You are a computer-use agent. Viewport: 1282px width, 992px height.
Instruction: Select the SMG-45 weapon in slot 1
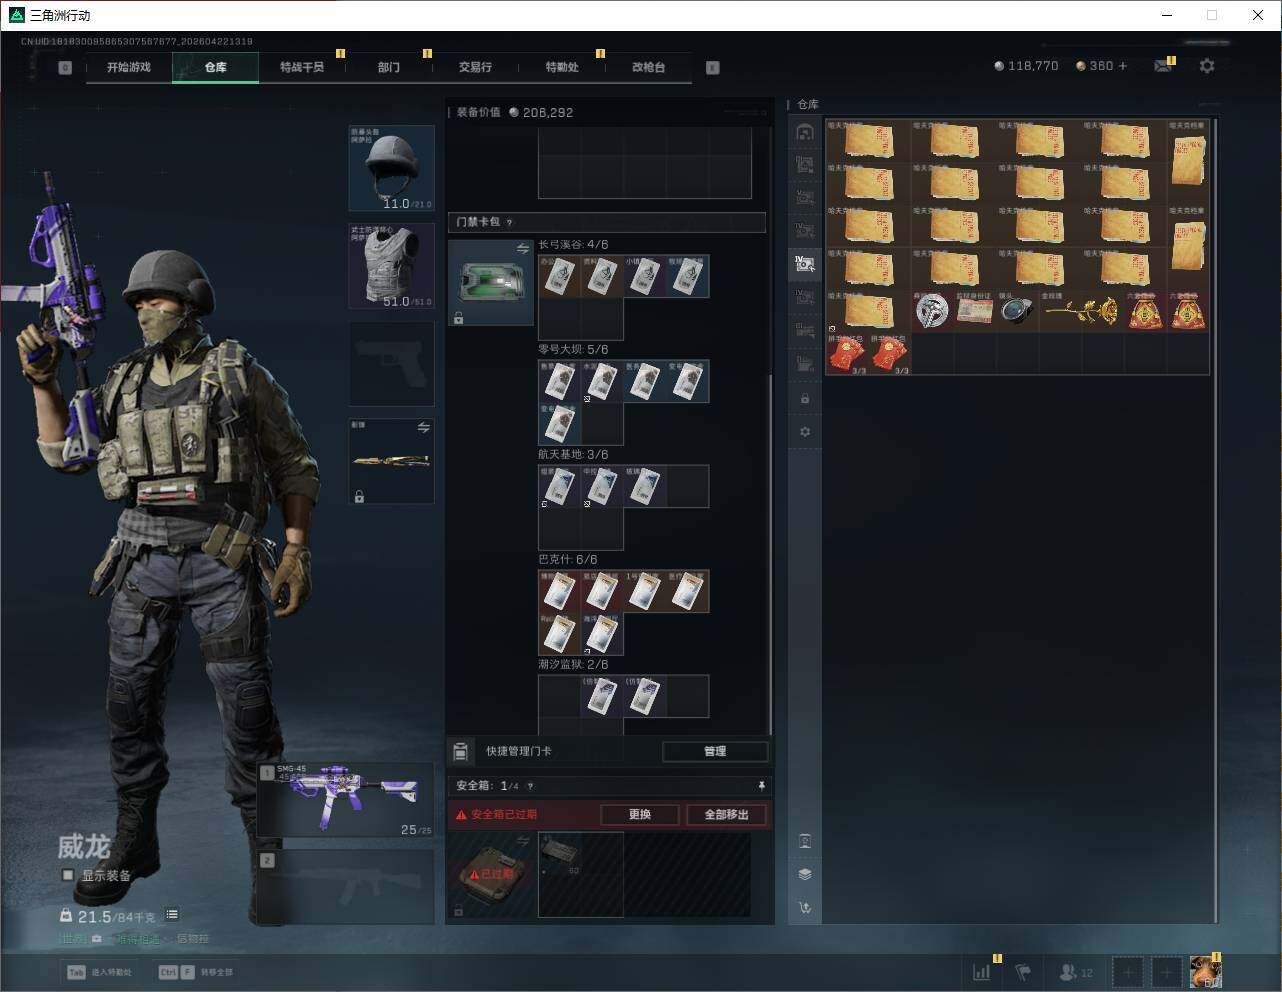coord(347,800)
